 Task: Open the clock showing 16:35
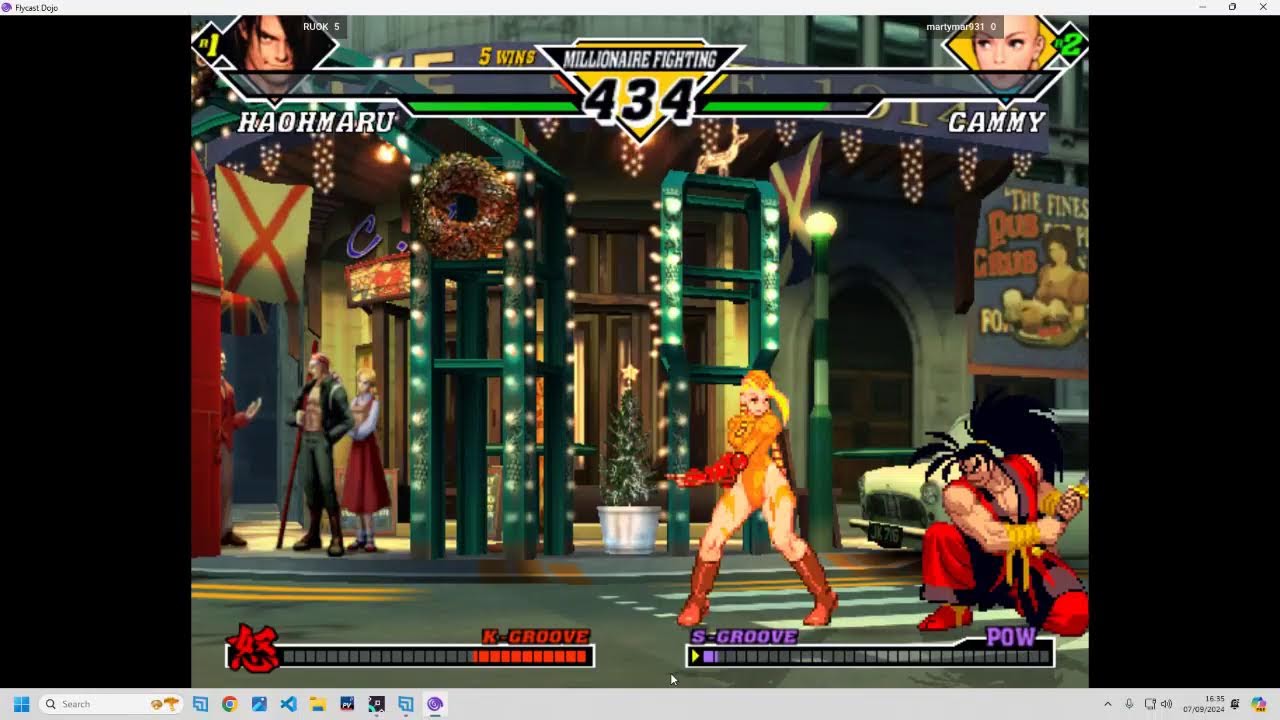[1204, 704]
